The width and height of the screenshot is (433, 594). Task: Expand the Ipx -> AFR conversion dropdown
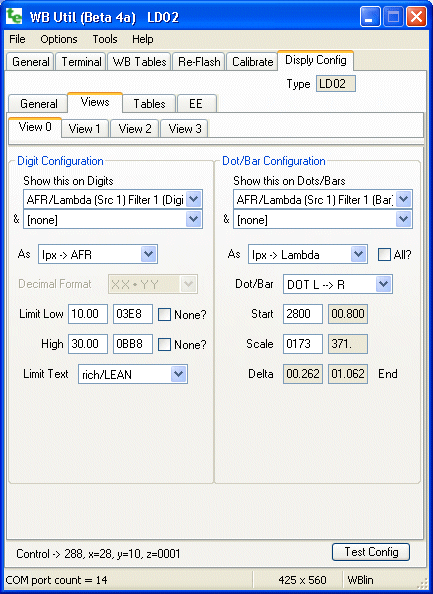(x=98, y=255)
